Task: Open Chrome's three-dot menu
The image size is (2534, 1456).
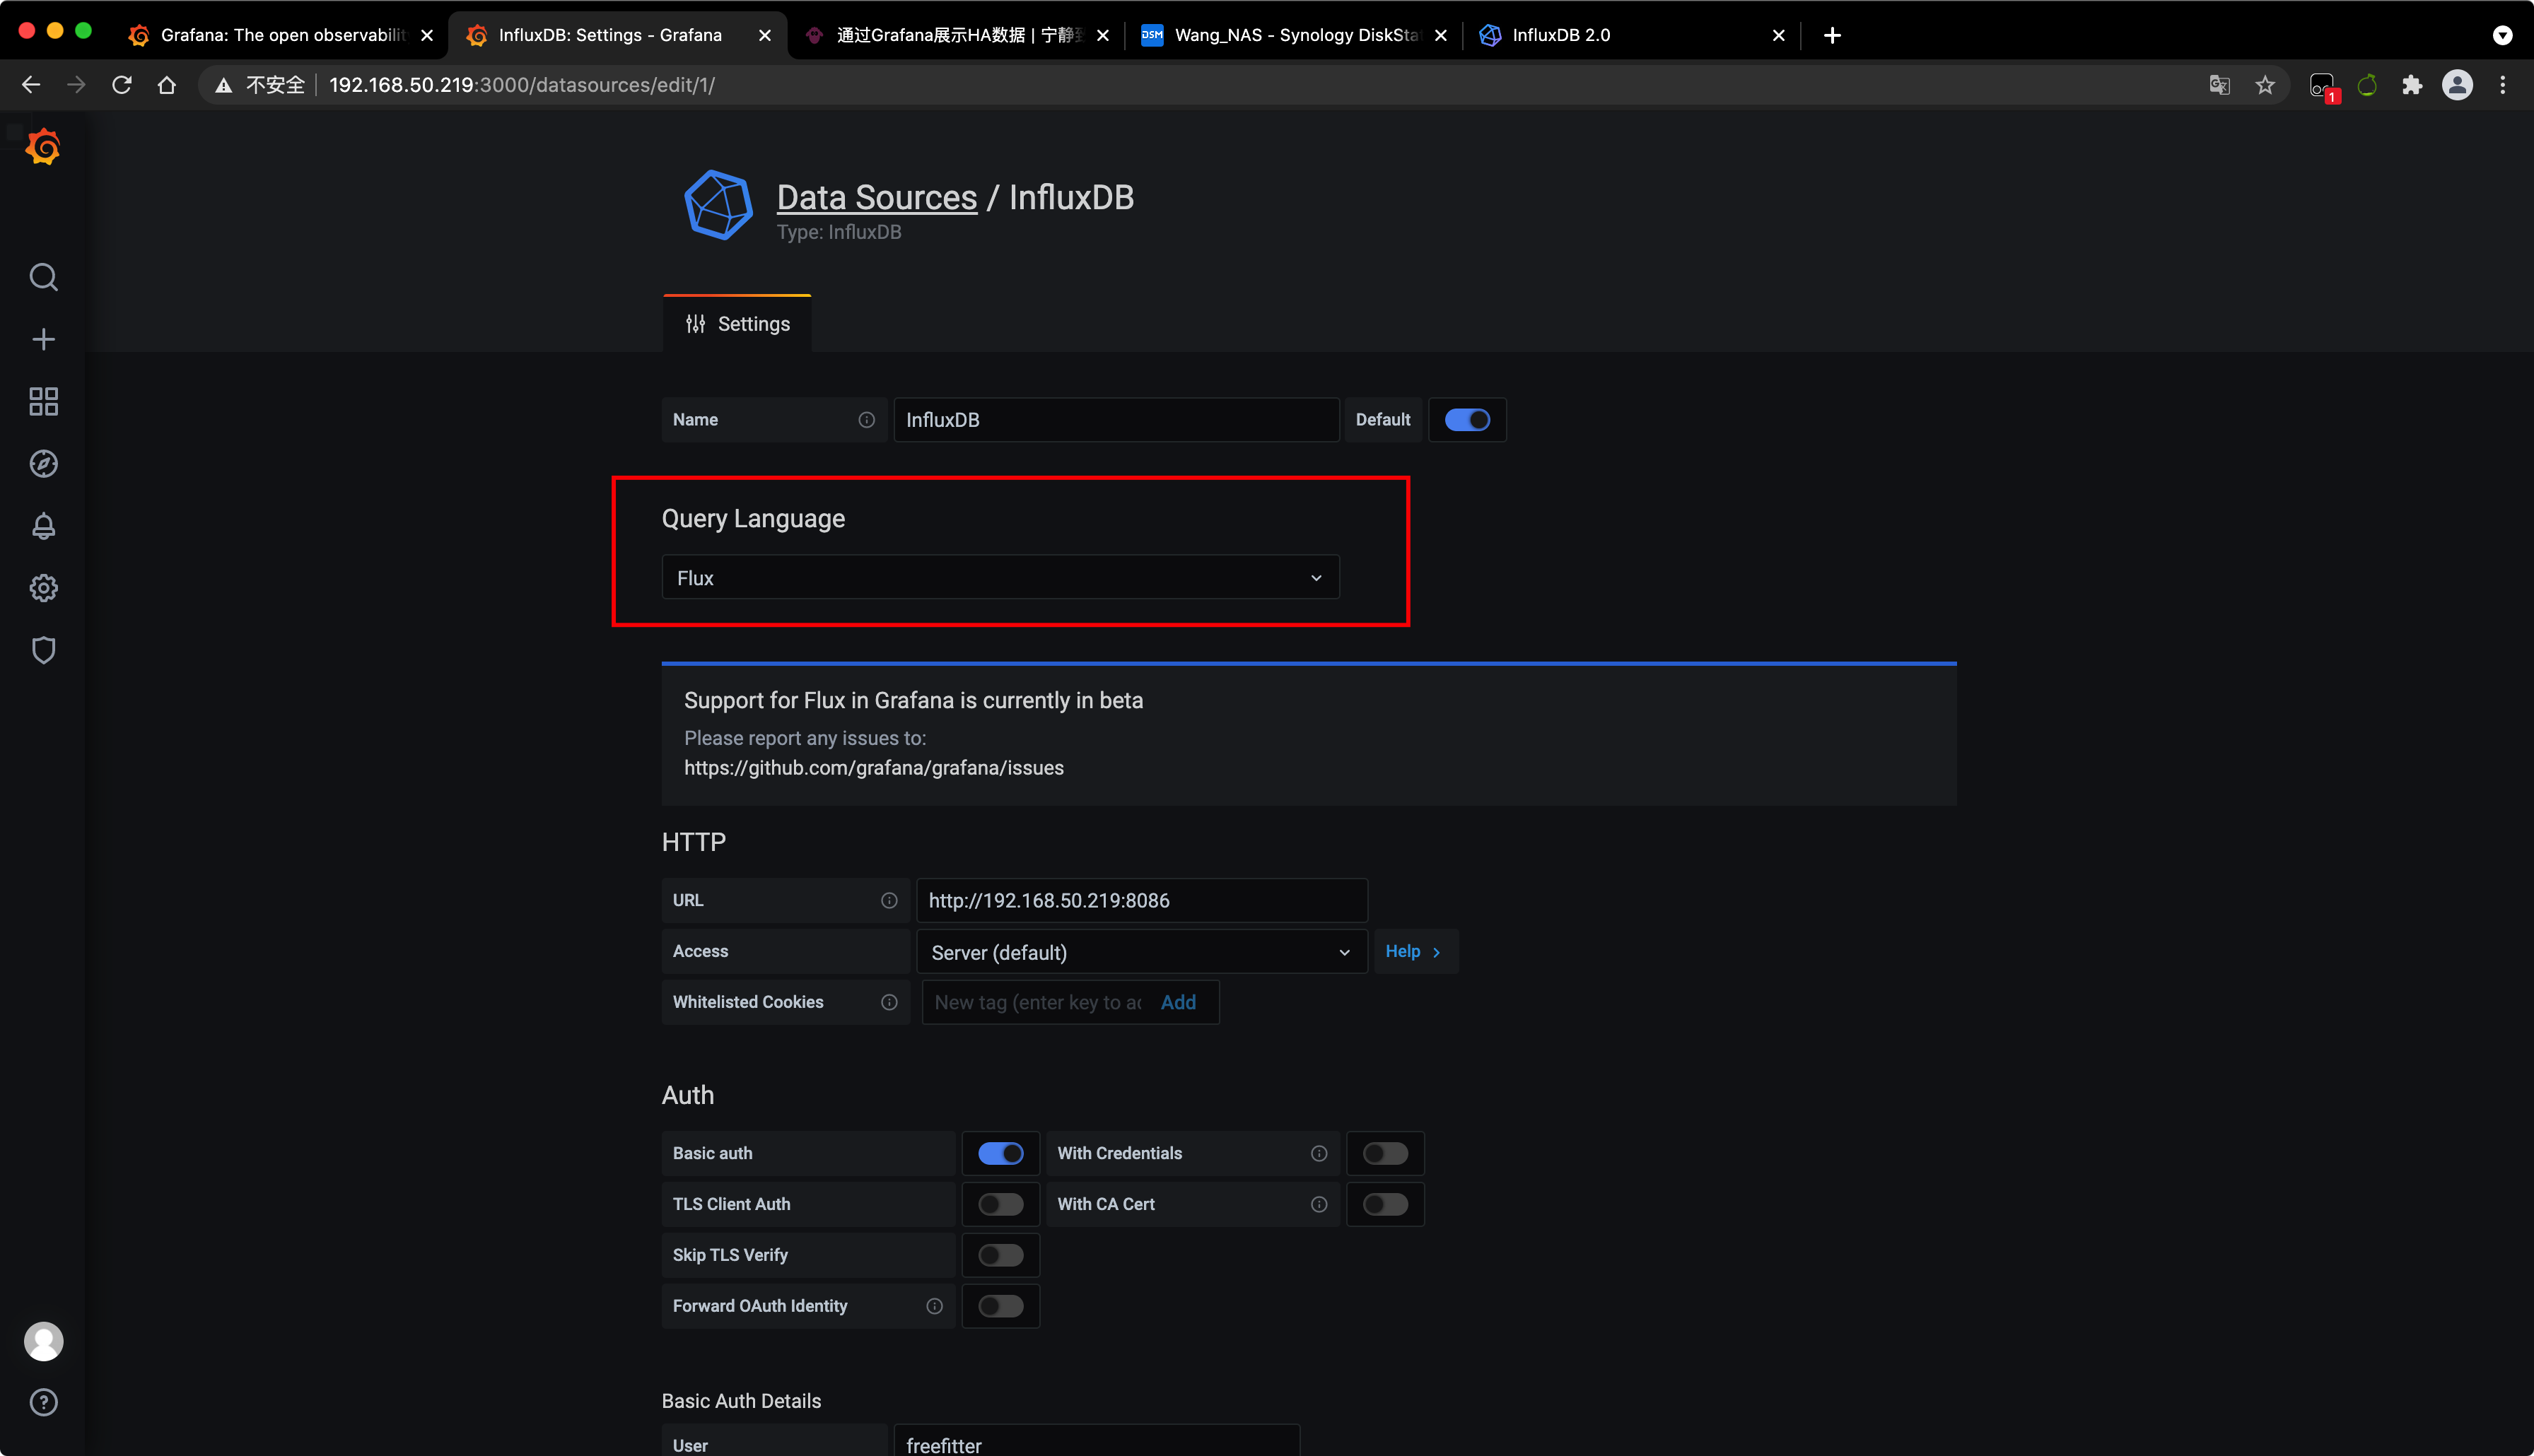Action: [2503, 85]
